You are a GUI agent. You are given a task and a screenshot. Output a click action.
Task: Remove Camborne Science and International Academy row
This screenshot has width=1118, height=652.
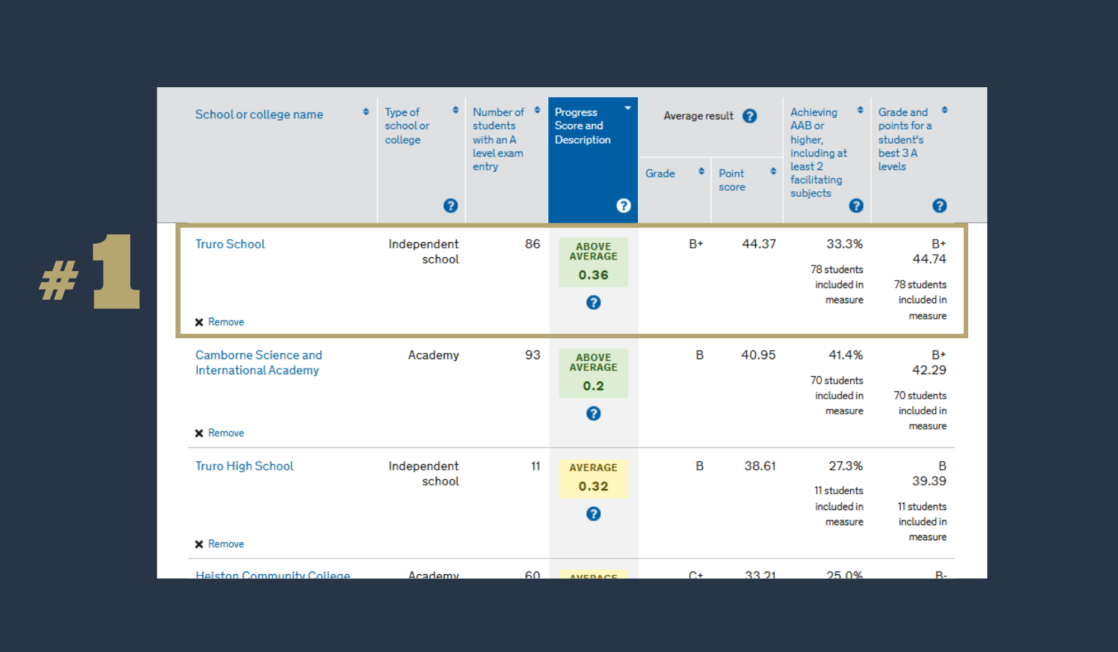220,433
